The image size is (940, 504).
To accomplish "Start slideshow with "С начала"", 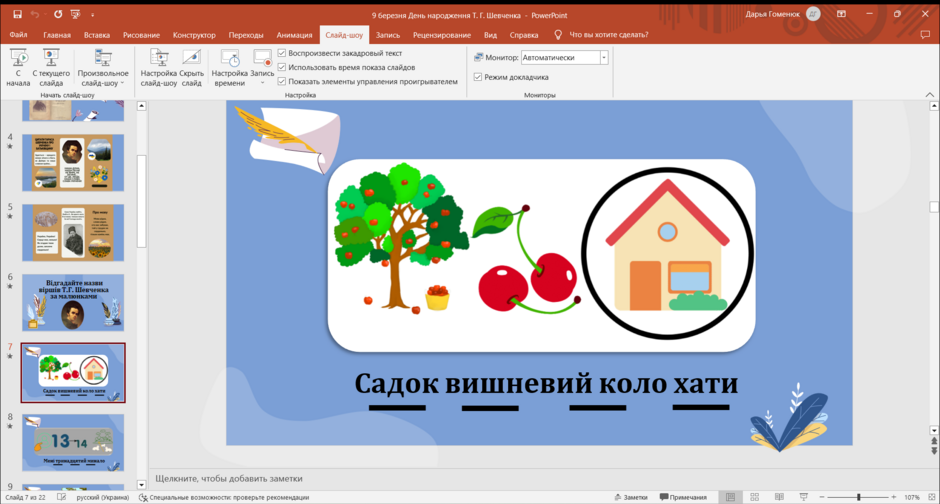I will click(18, 68).
